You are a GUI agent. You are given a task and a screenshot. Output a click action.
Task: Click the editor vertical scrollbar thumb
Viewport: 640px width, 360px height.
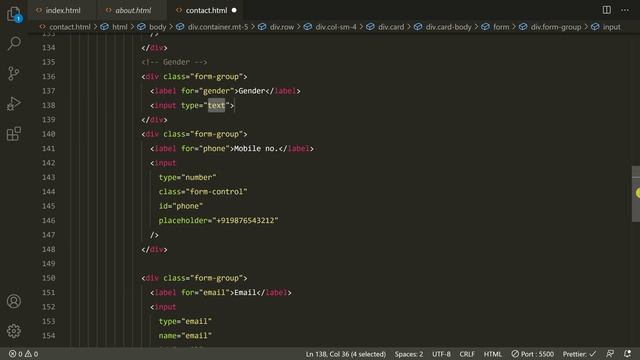[x=636, y=193]
